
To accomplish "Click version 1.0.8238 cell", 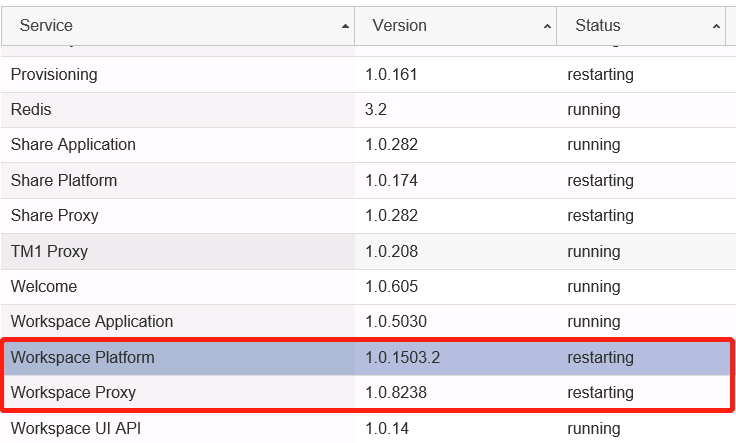I will (396, 393).
